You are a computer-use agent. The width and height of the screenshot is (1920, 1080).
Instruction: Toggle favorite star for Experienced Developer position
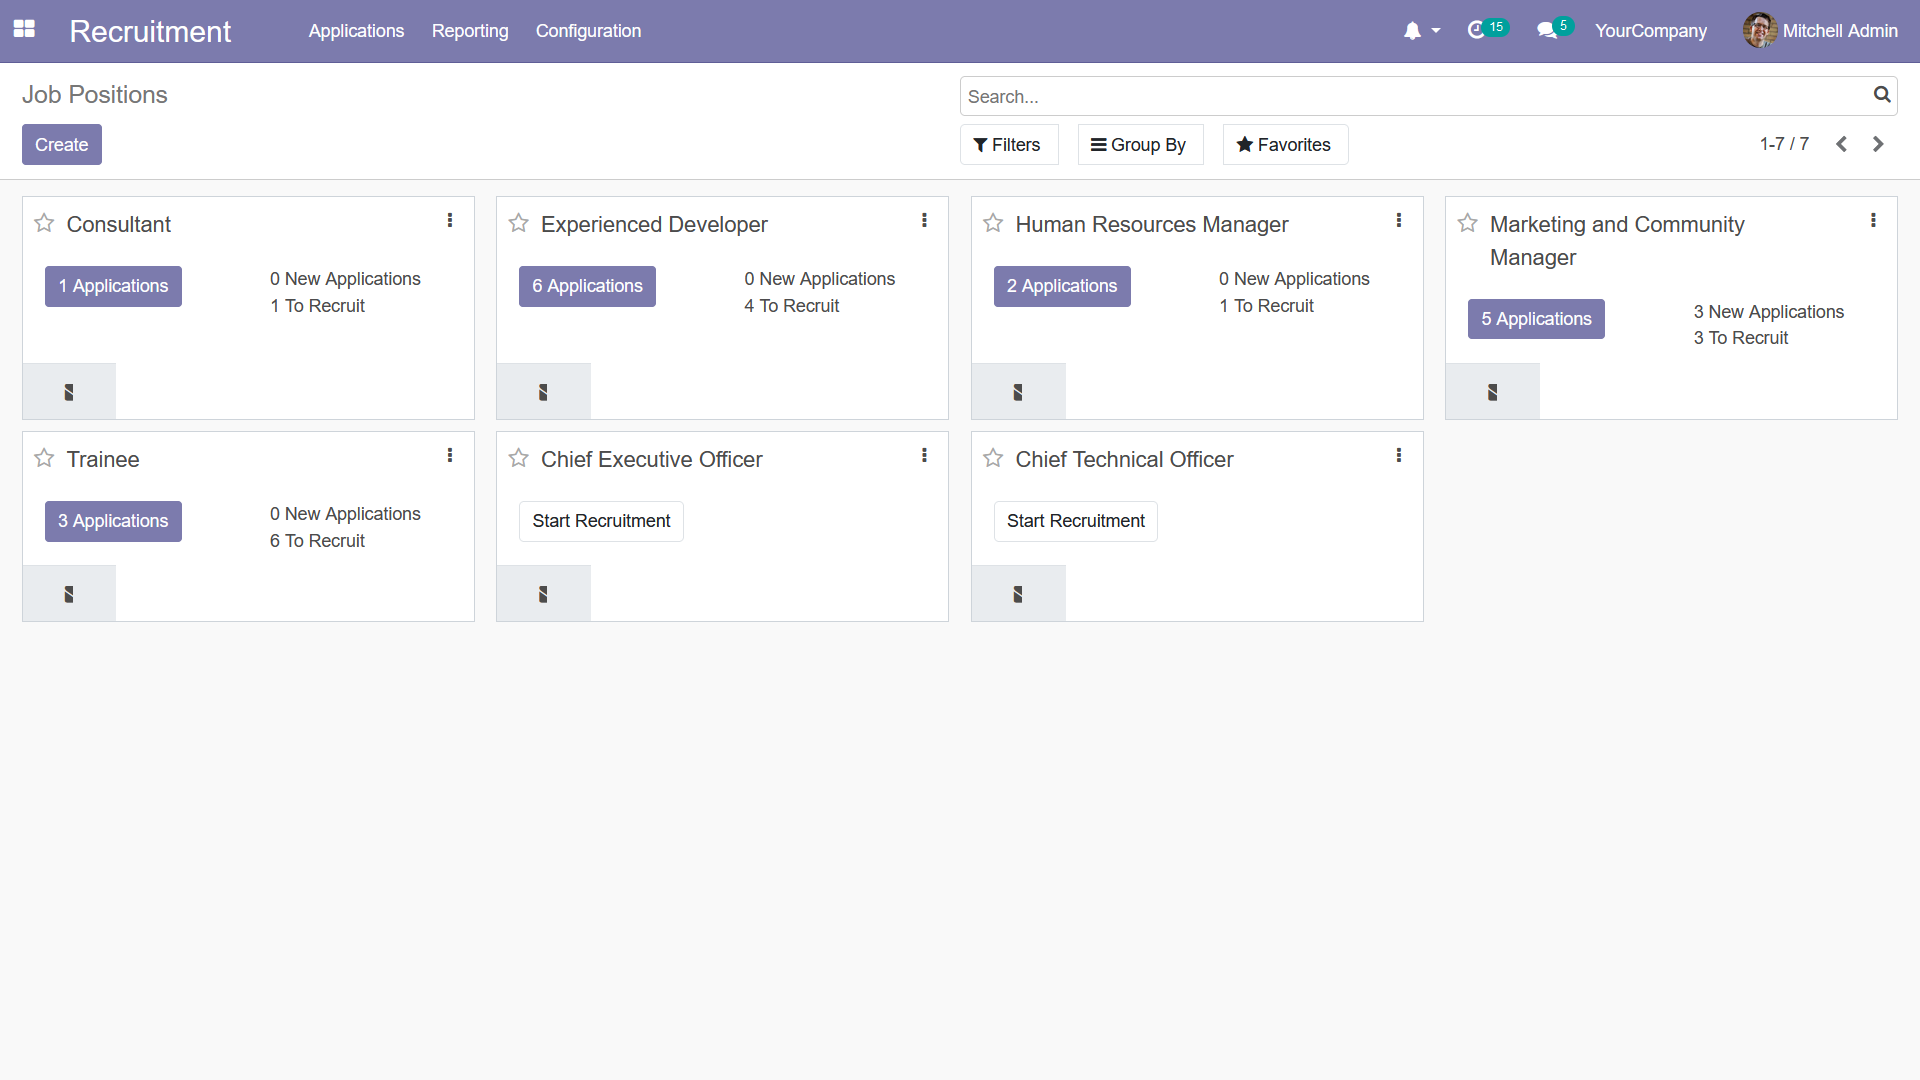(x=520, y=223)
